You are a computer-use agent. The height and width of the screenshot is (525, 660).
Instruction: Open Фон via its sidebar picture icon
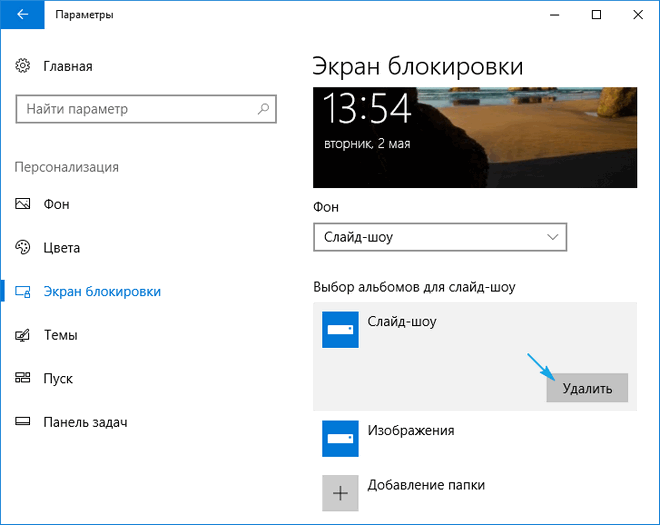click(24, 204)
